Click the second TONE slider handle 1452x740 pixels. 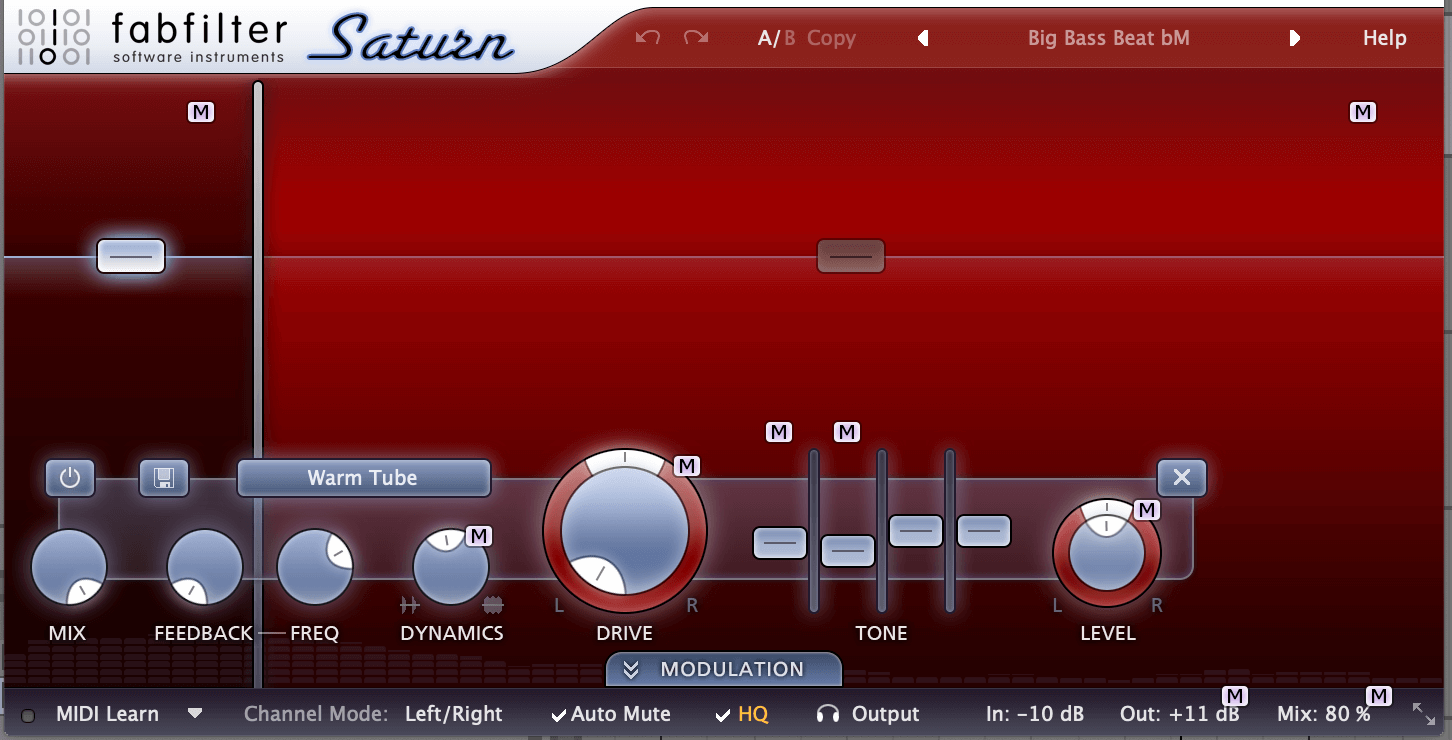(x=848, y=551)
